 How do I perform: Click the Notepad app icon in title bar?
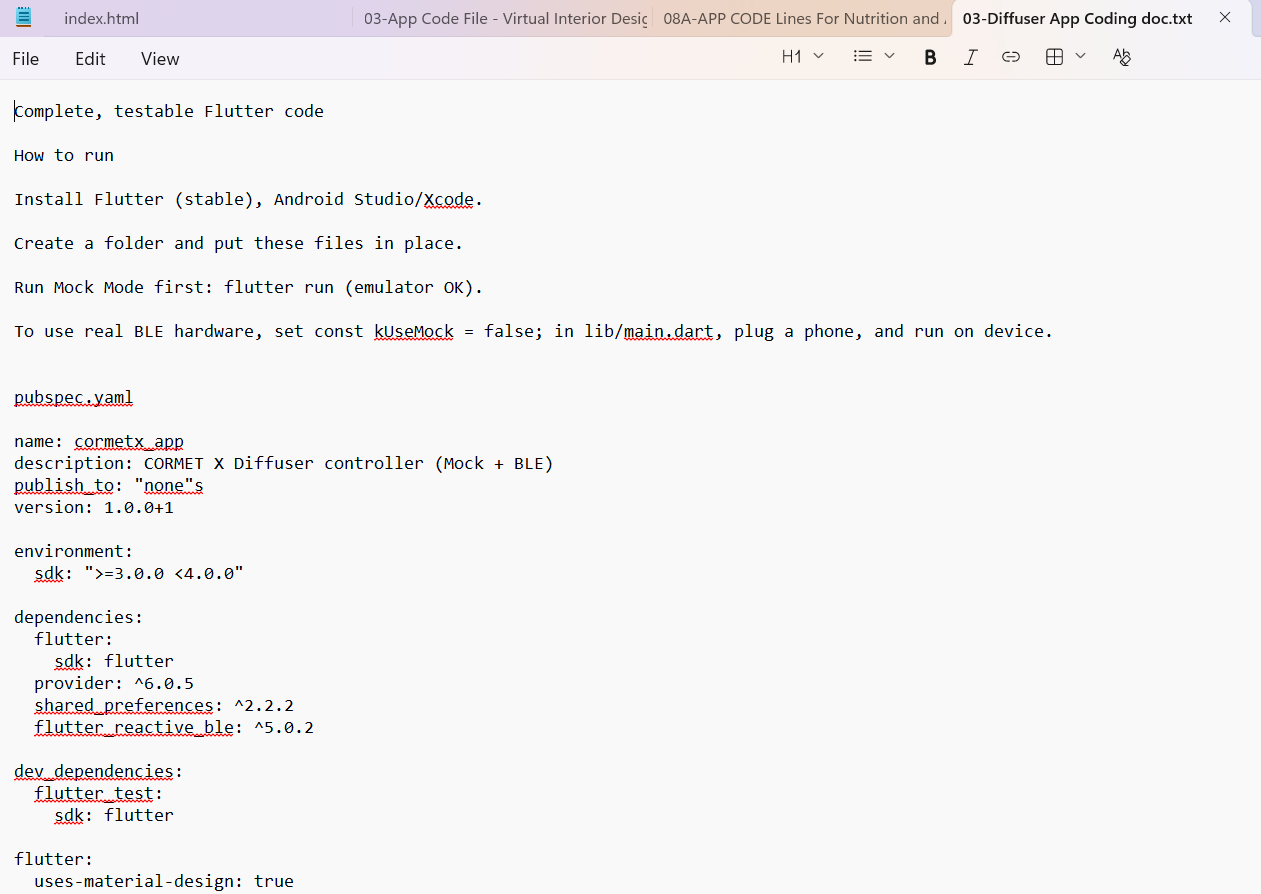(24, 17)
